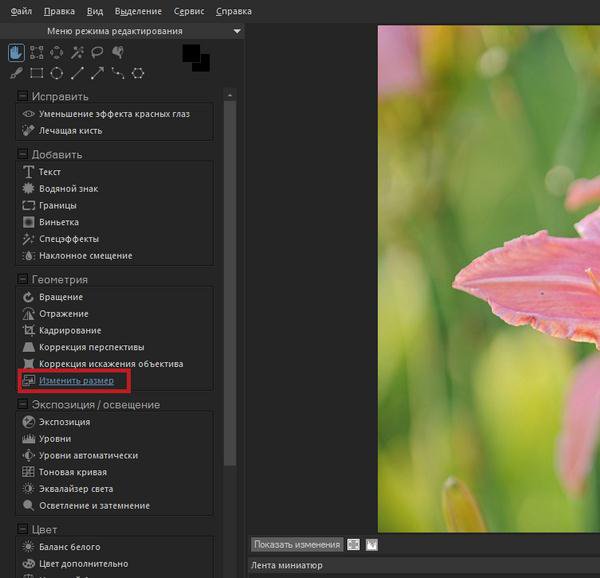Collapse the Геометрия section

click(x=22, y=280)
